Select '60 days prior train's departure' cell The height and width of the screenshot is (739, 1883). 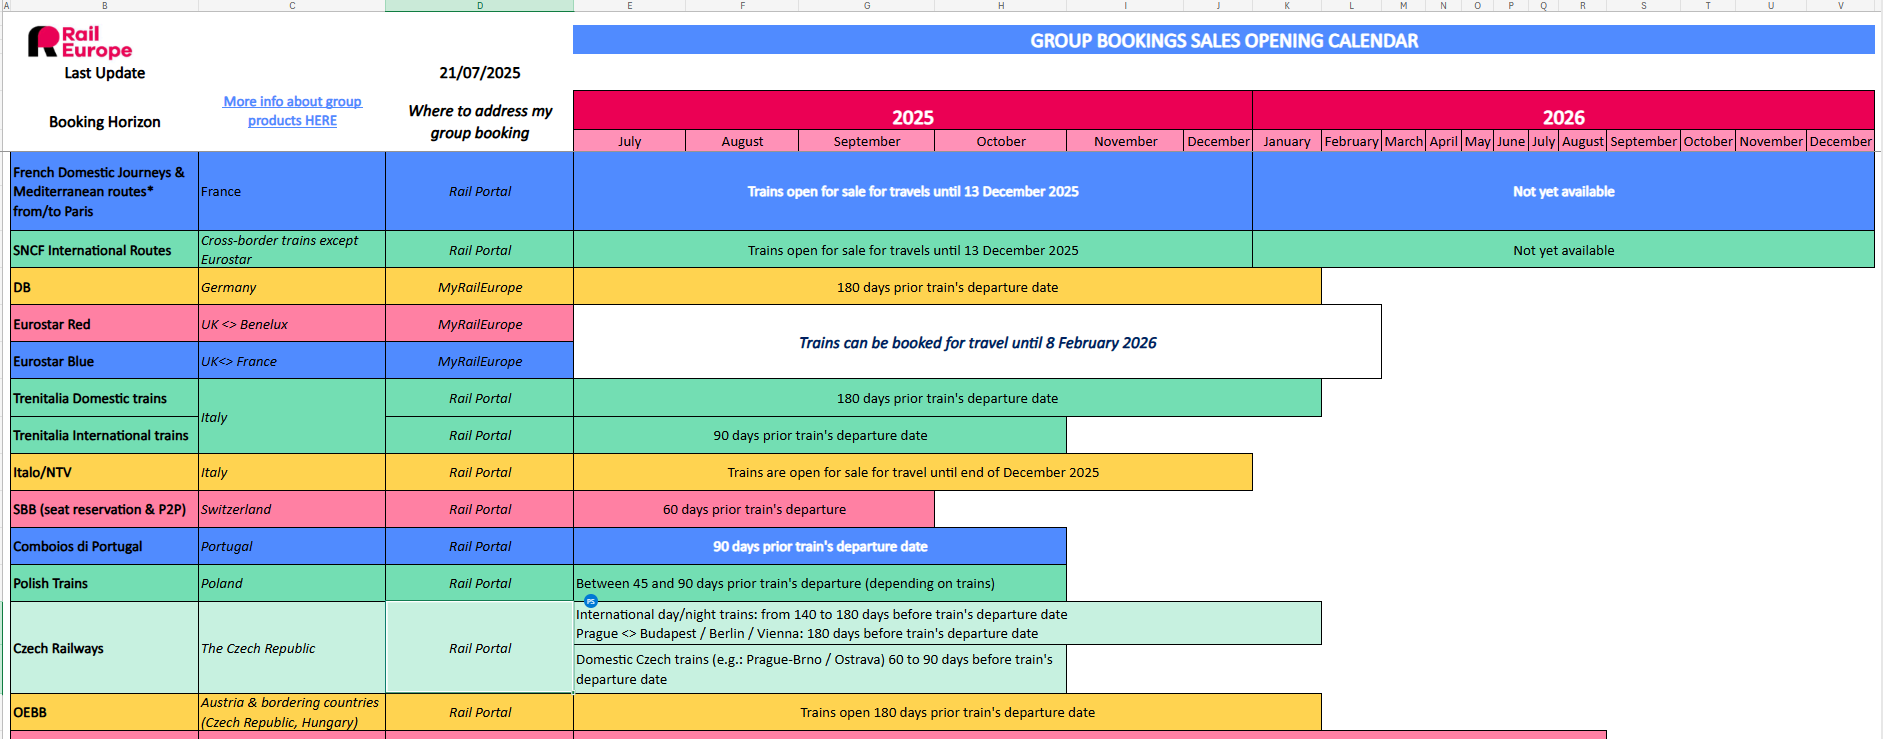coord(754,509)
